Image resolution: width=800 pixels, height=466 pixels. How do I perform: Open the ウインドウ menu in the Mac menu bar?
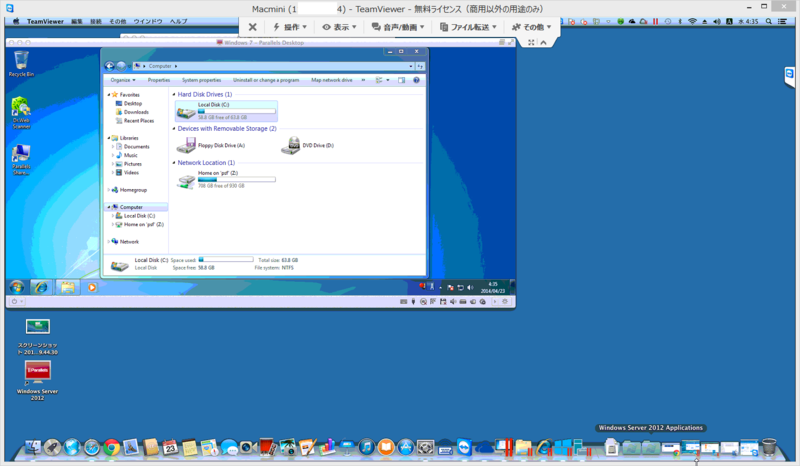148,21
